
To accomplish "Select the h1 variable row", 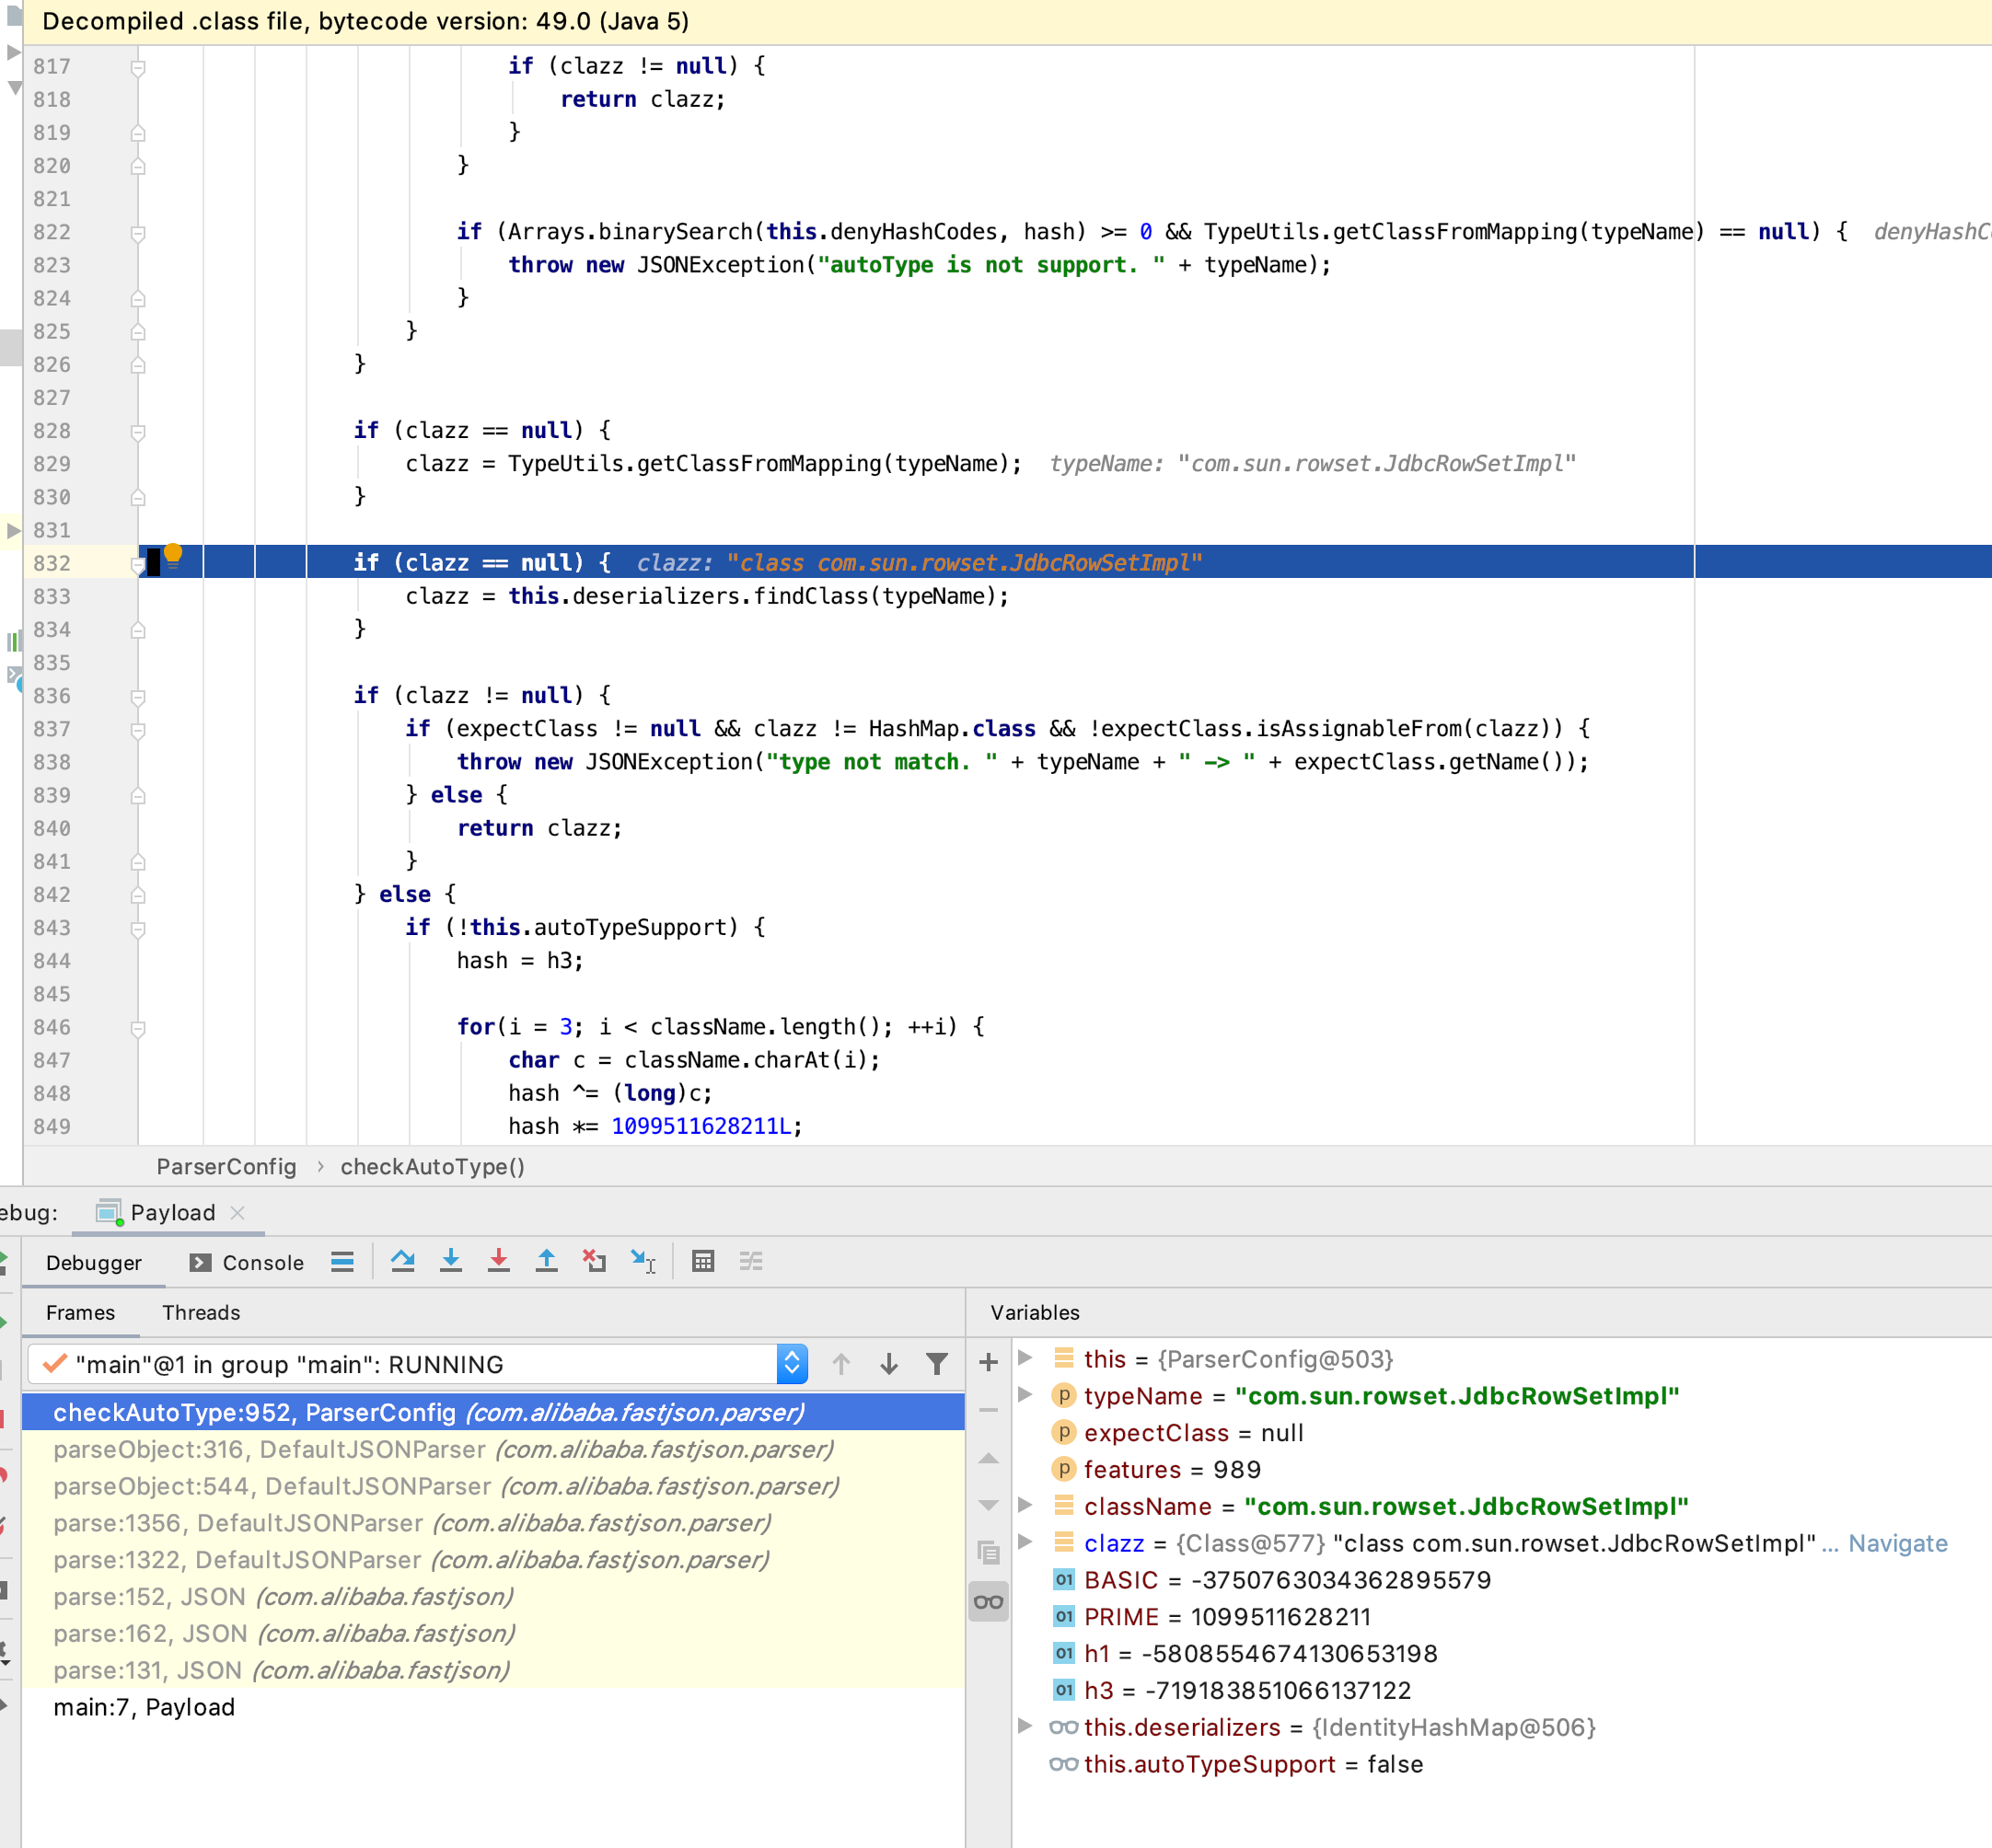I will pos(1500,1654).
